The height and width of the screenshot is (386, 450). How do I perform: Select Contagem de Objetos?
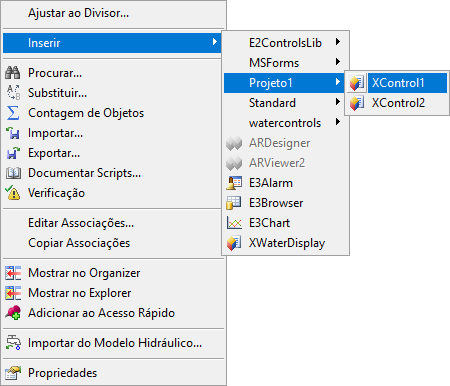coord(113,113)
